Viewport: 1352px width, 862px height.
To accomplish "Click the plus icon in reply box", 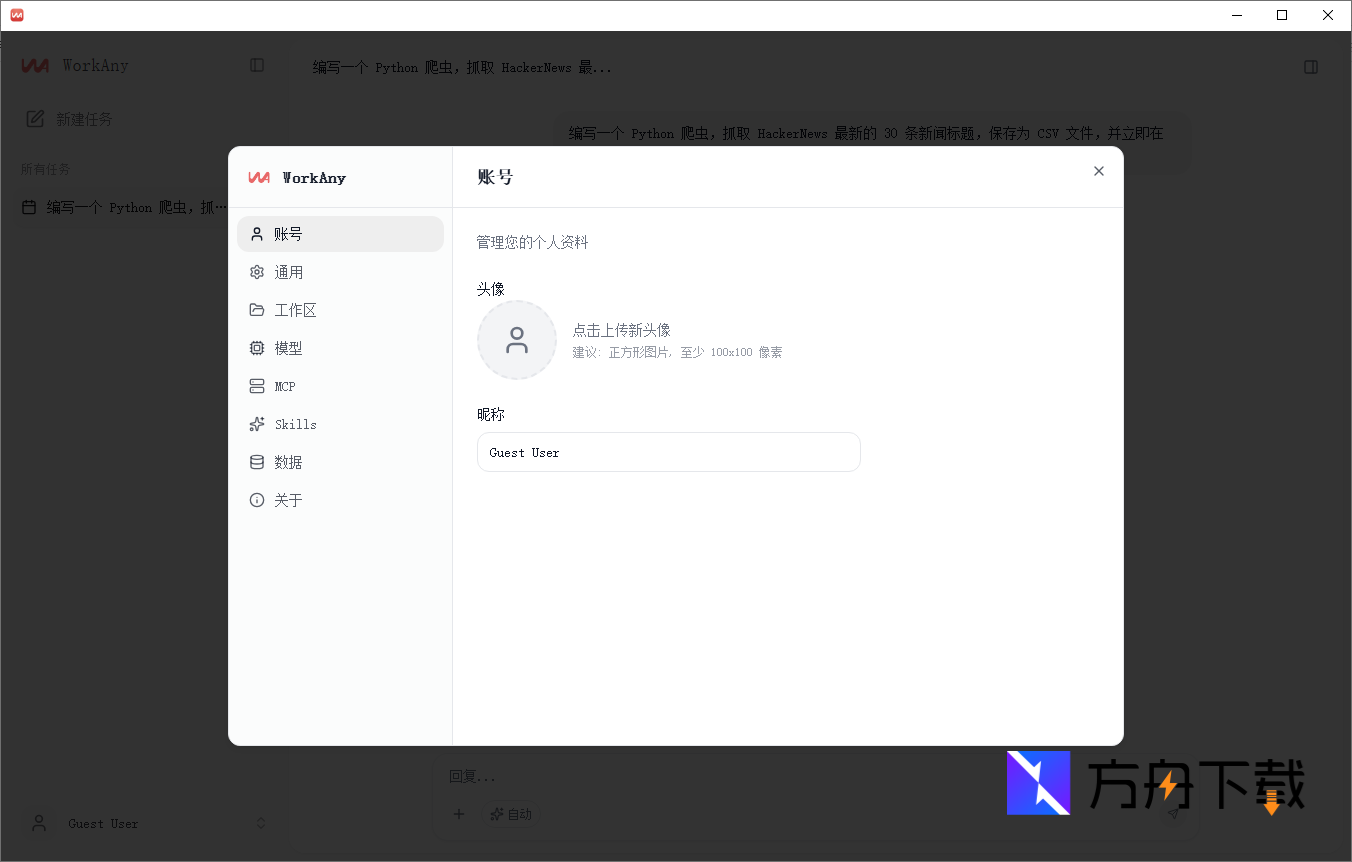I will click(x=459, y=814).
